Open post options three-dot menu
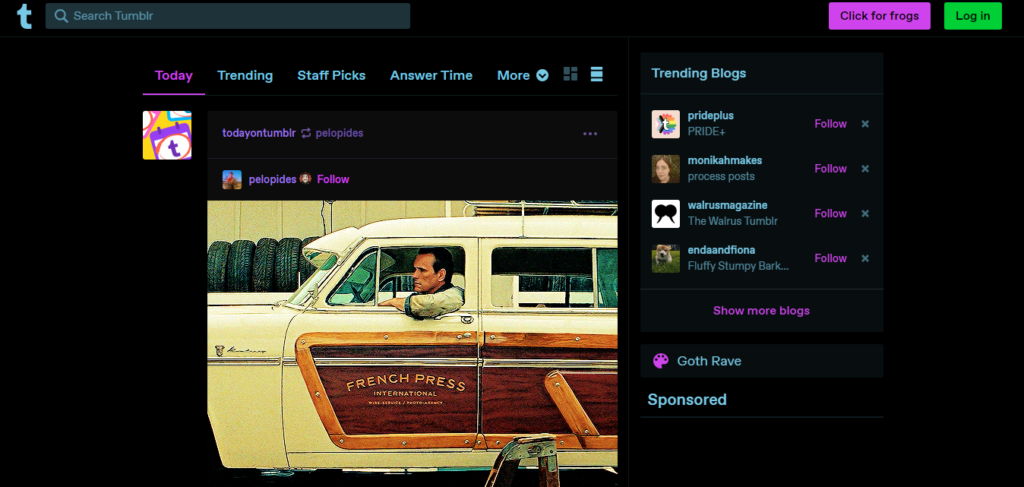The width and height of the screenshot is (1024, 487). tap(590, 134)
